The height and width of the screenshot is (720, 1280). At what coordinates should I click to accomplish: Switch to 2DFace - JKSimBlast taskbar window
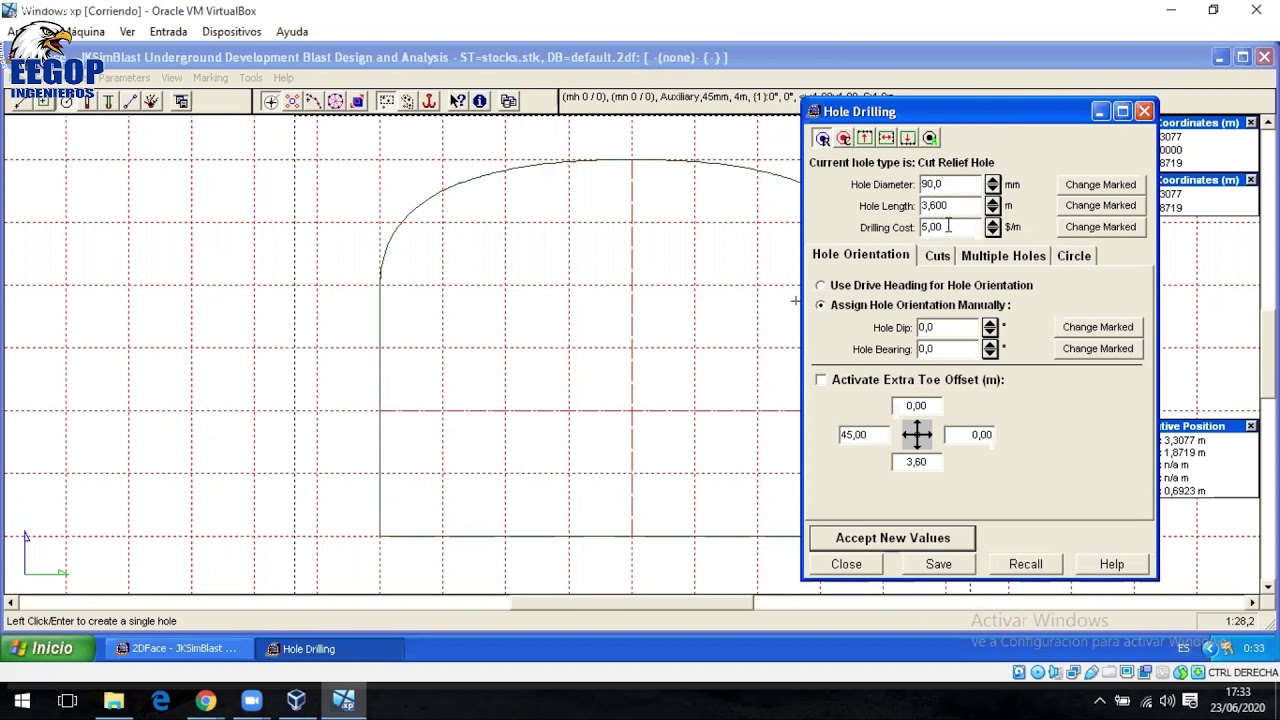177,649
